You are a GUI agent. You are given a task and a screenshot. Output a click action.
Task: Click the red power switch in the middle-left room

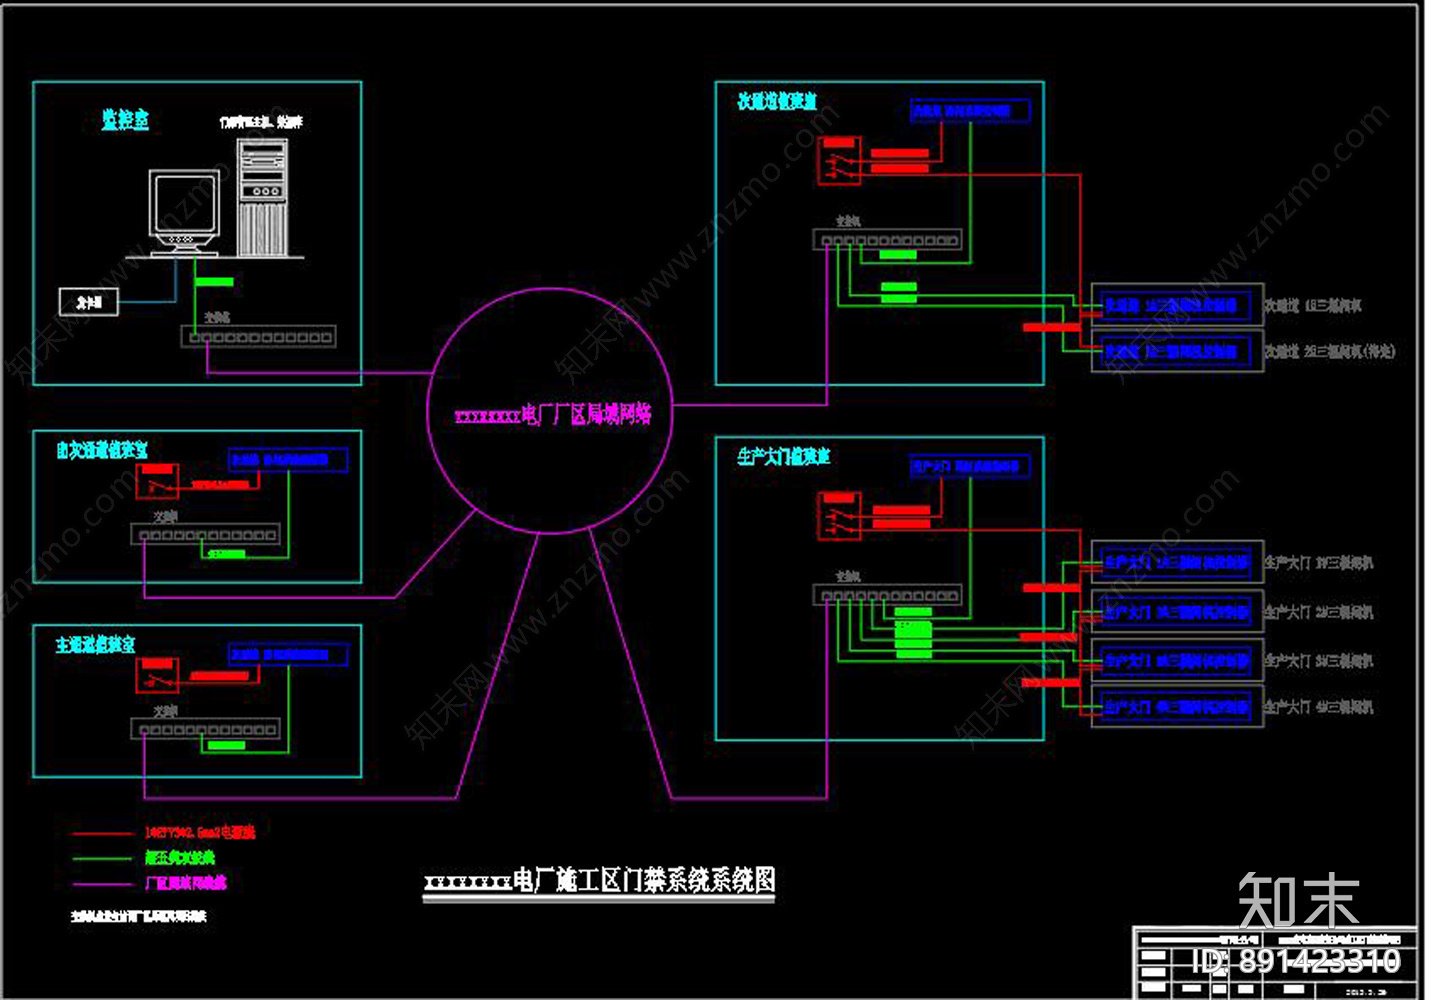(157, 481)
